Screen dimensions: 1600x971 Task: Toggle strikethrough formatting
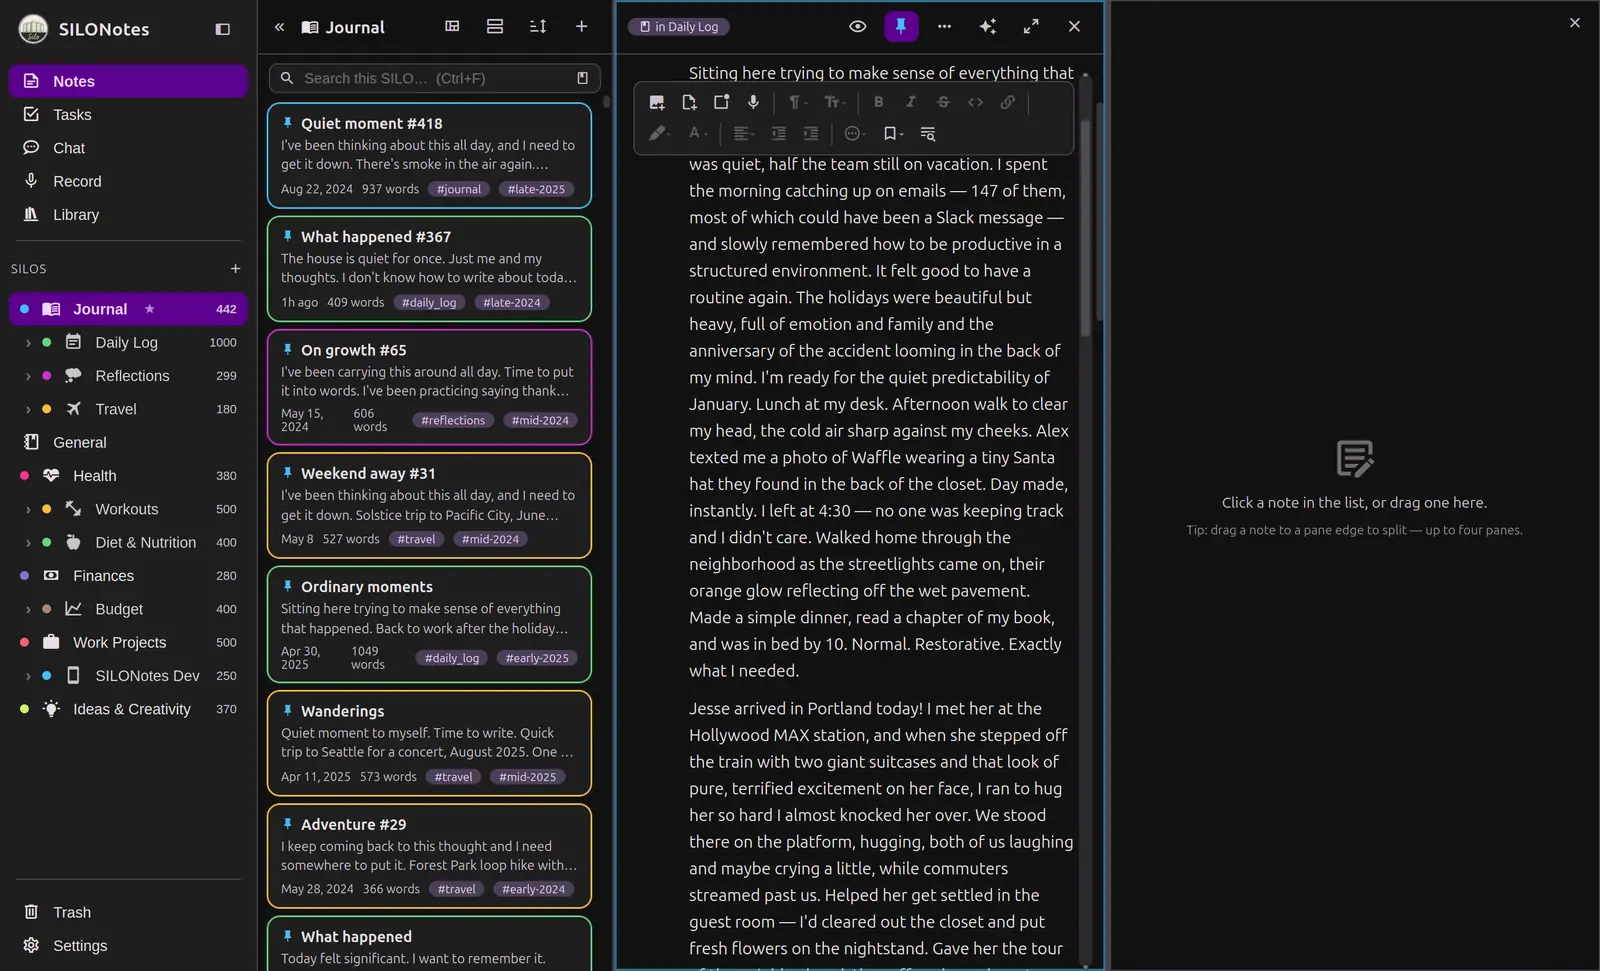click(942, 102)
